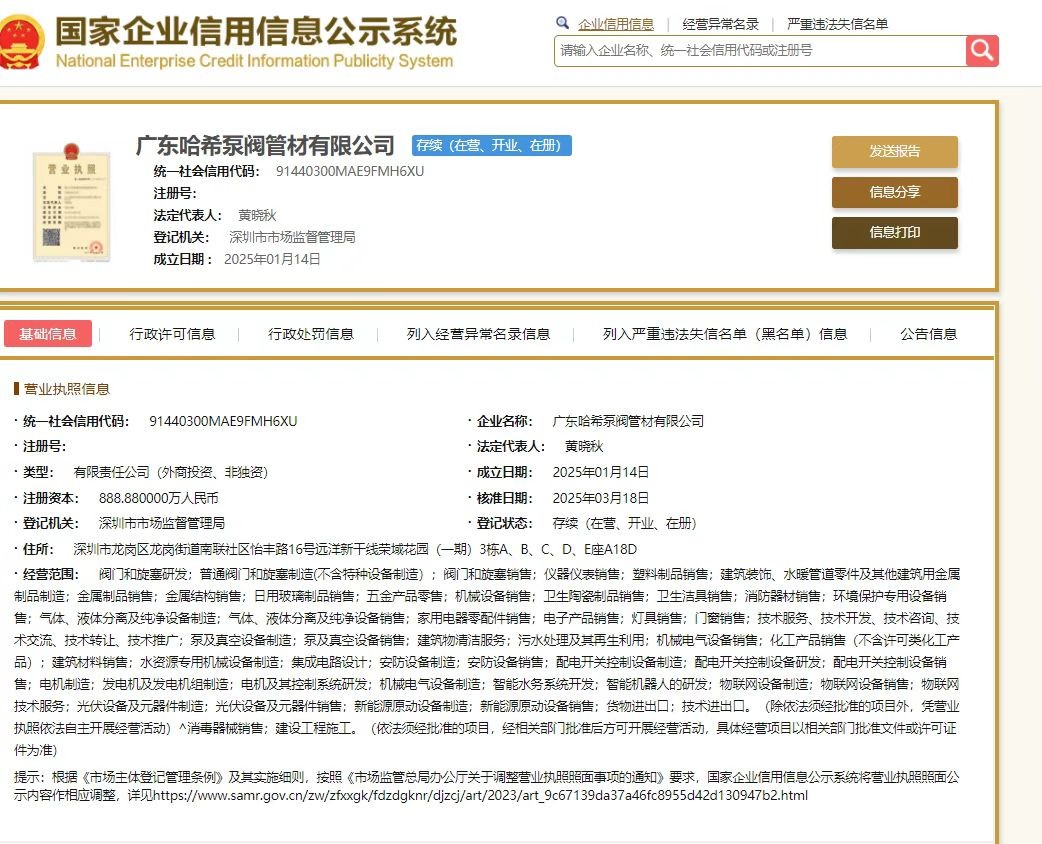This screenshot has width=1042, height=844.
Task: Click the English subtitle National Enterprise Credit
Action: pyautogui.click(x=254, y=61)
